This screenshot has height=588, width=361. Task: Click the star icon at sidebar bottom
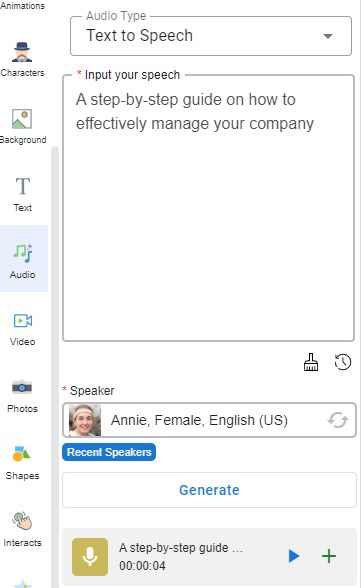tap(22, 584)
